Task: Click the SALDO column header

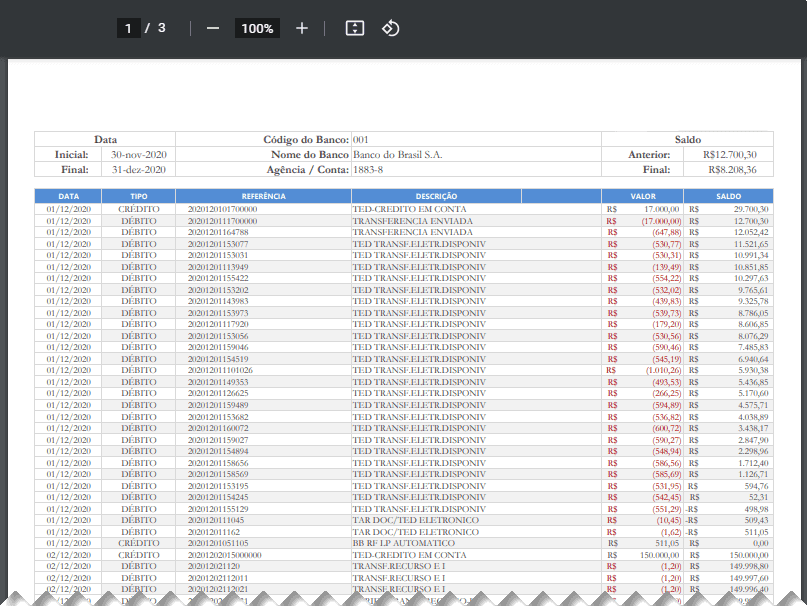Action: tap(728, 196)
